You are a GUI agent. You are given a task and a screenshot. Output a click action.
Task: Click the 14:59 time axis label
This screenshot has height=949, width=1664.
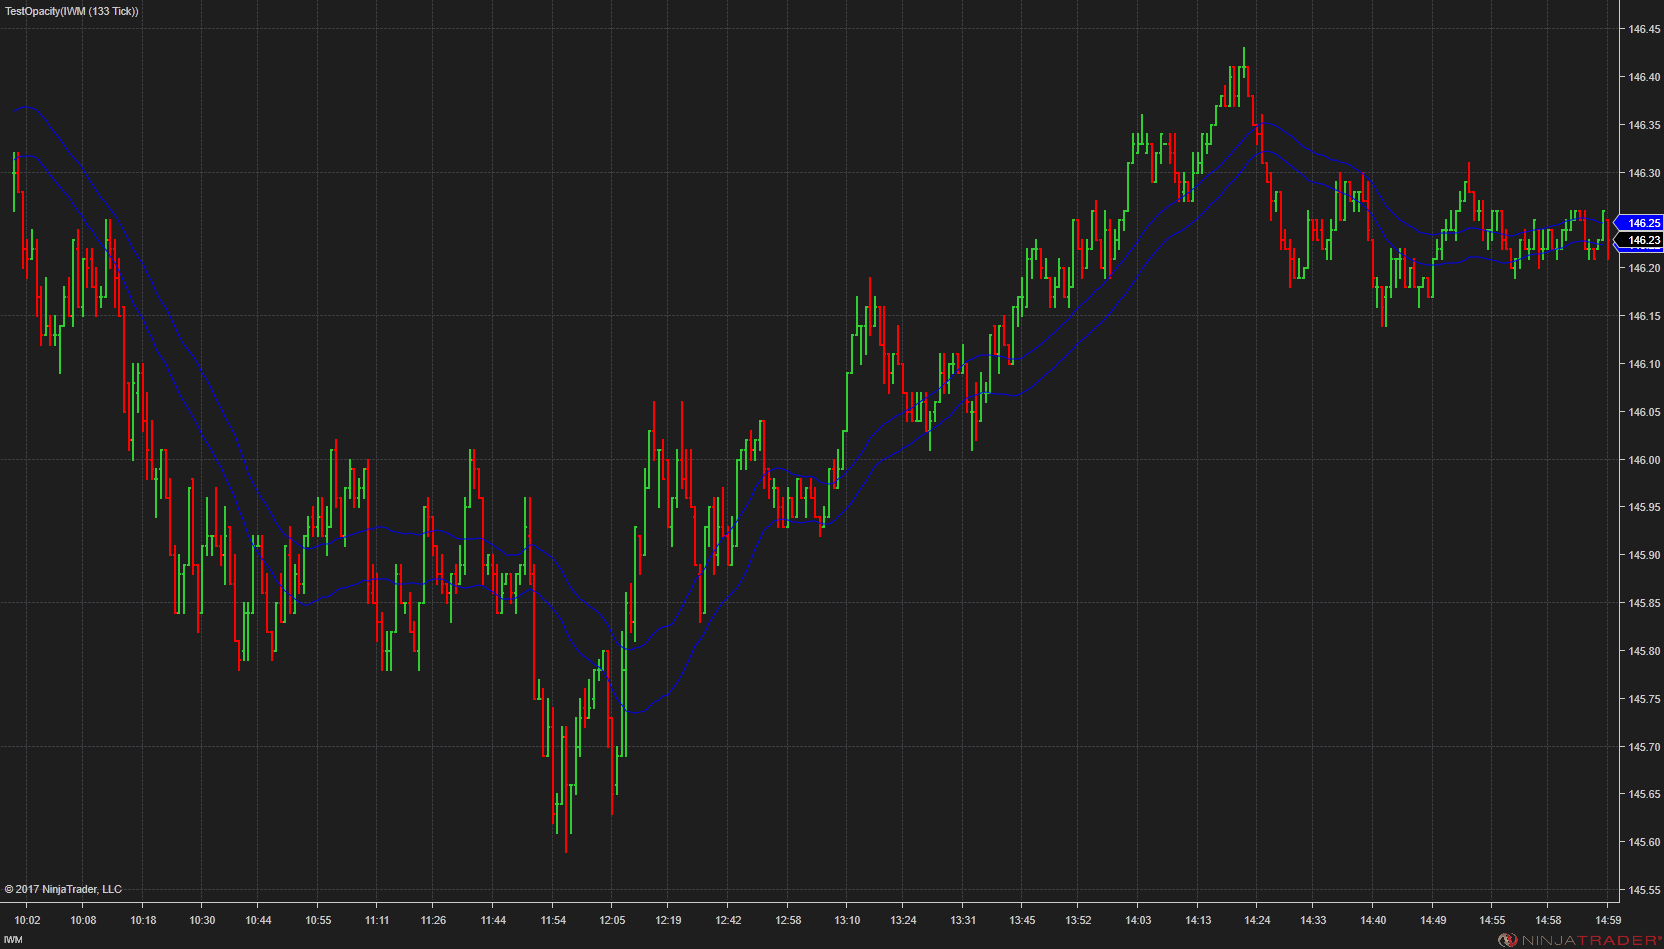click(x=1608, y=920)
